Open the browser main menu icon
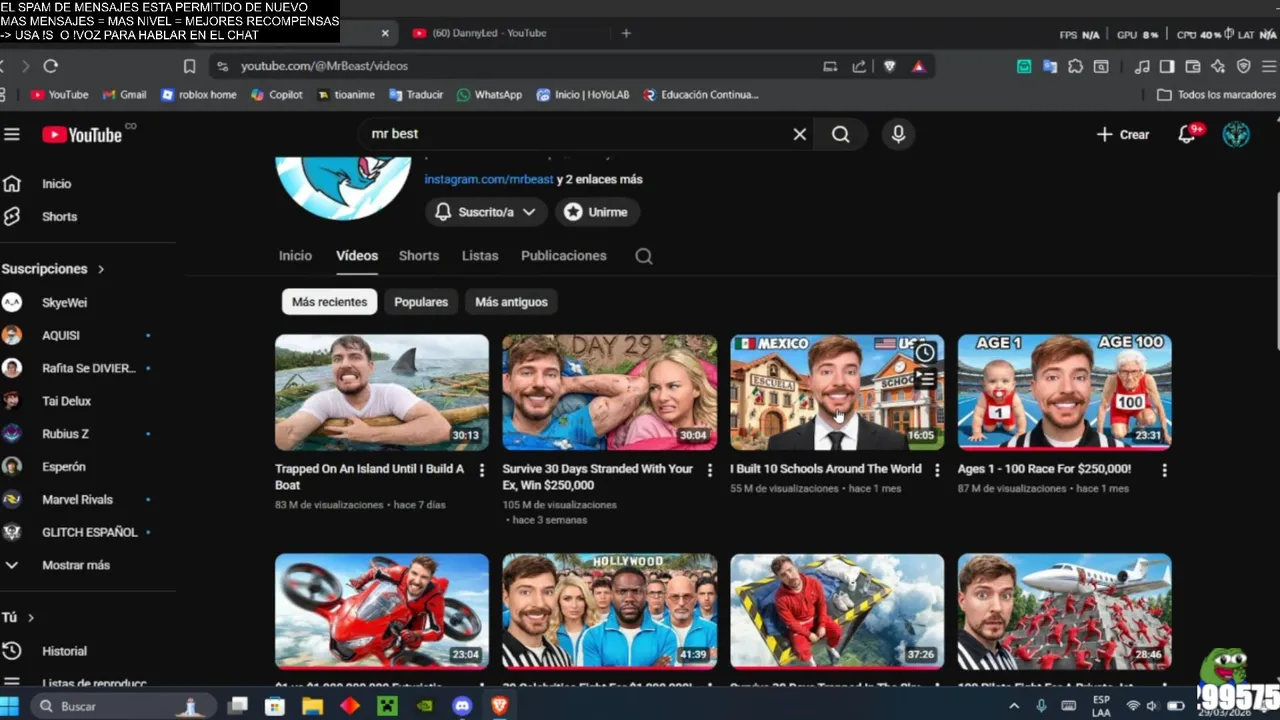The height and width of the screenshot is (720, 1280). coord(1269,66)
